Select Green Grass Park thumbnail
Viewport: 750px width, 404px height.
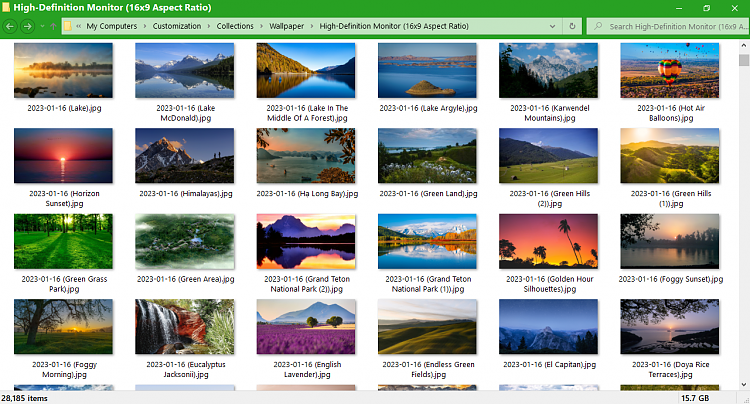(63, 241)
